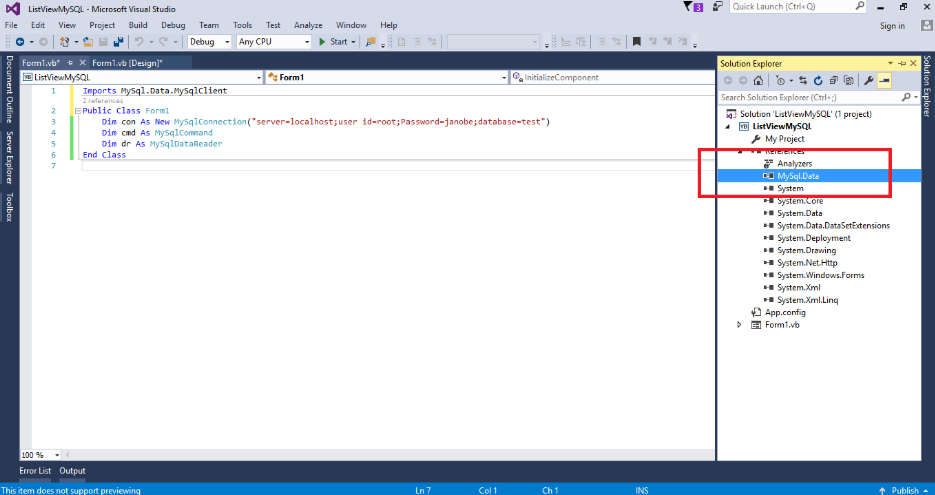Click the Start debugging button

tap(333, 42)
